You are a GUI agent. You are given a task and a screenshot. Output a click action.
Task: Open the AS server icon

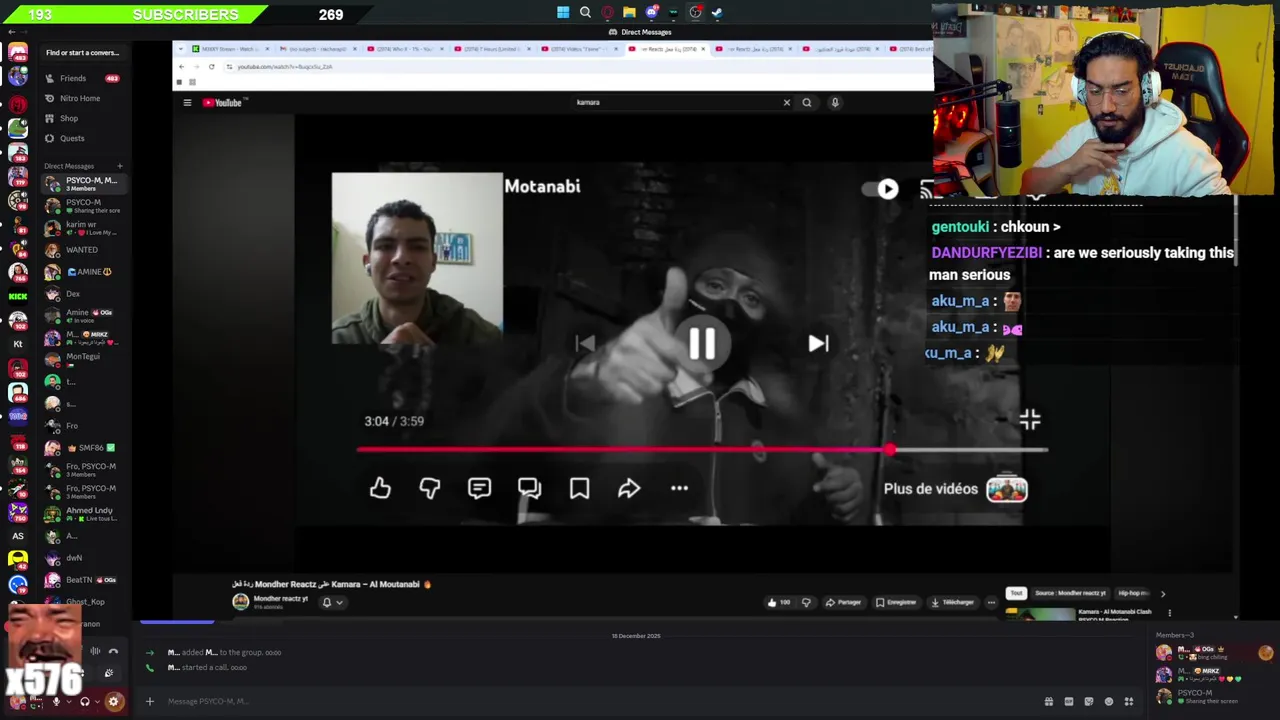click(x=18, y=536)
